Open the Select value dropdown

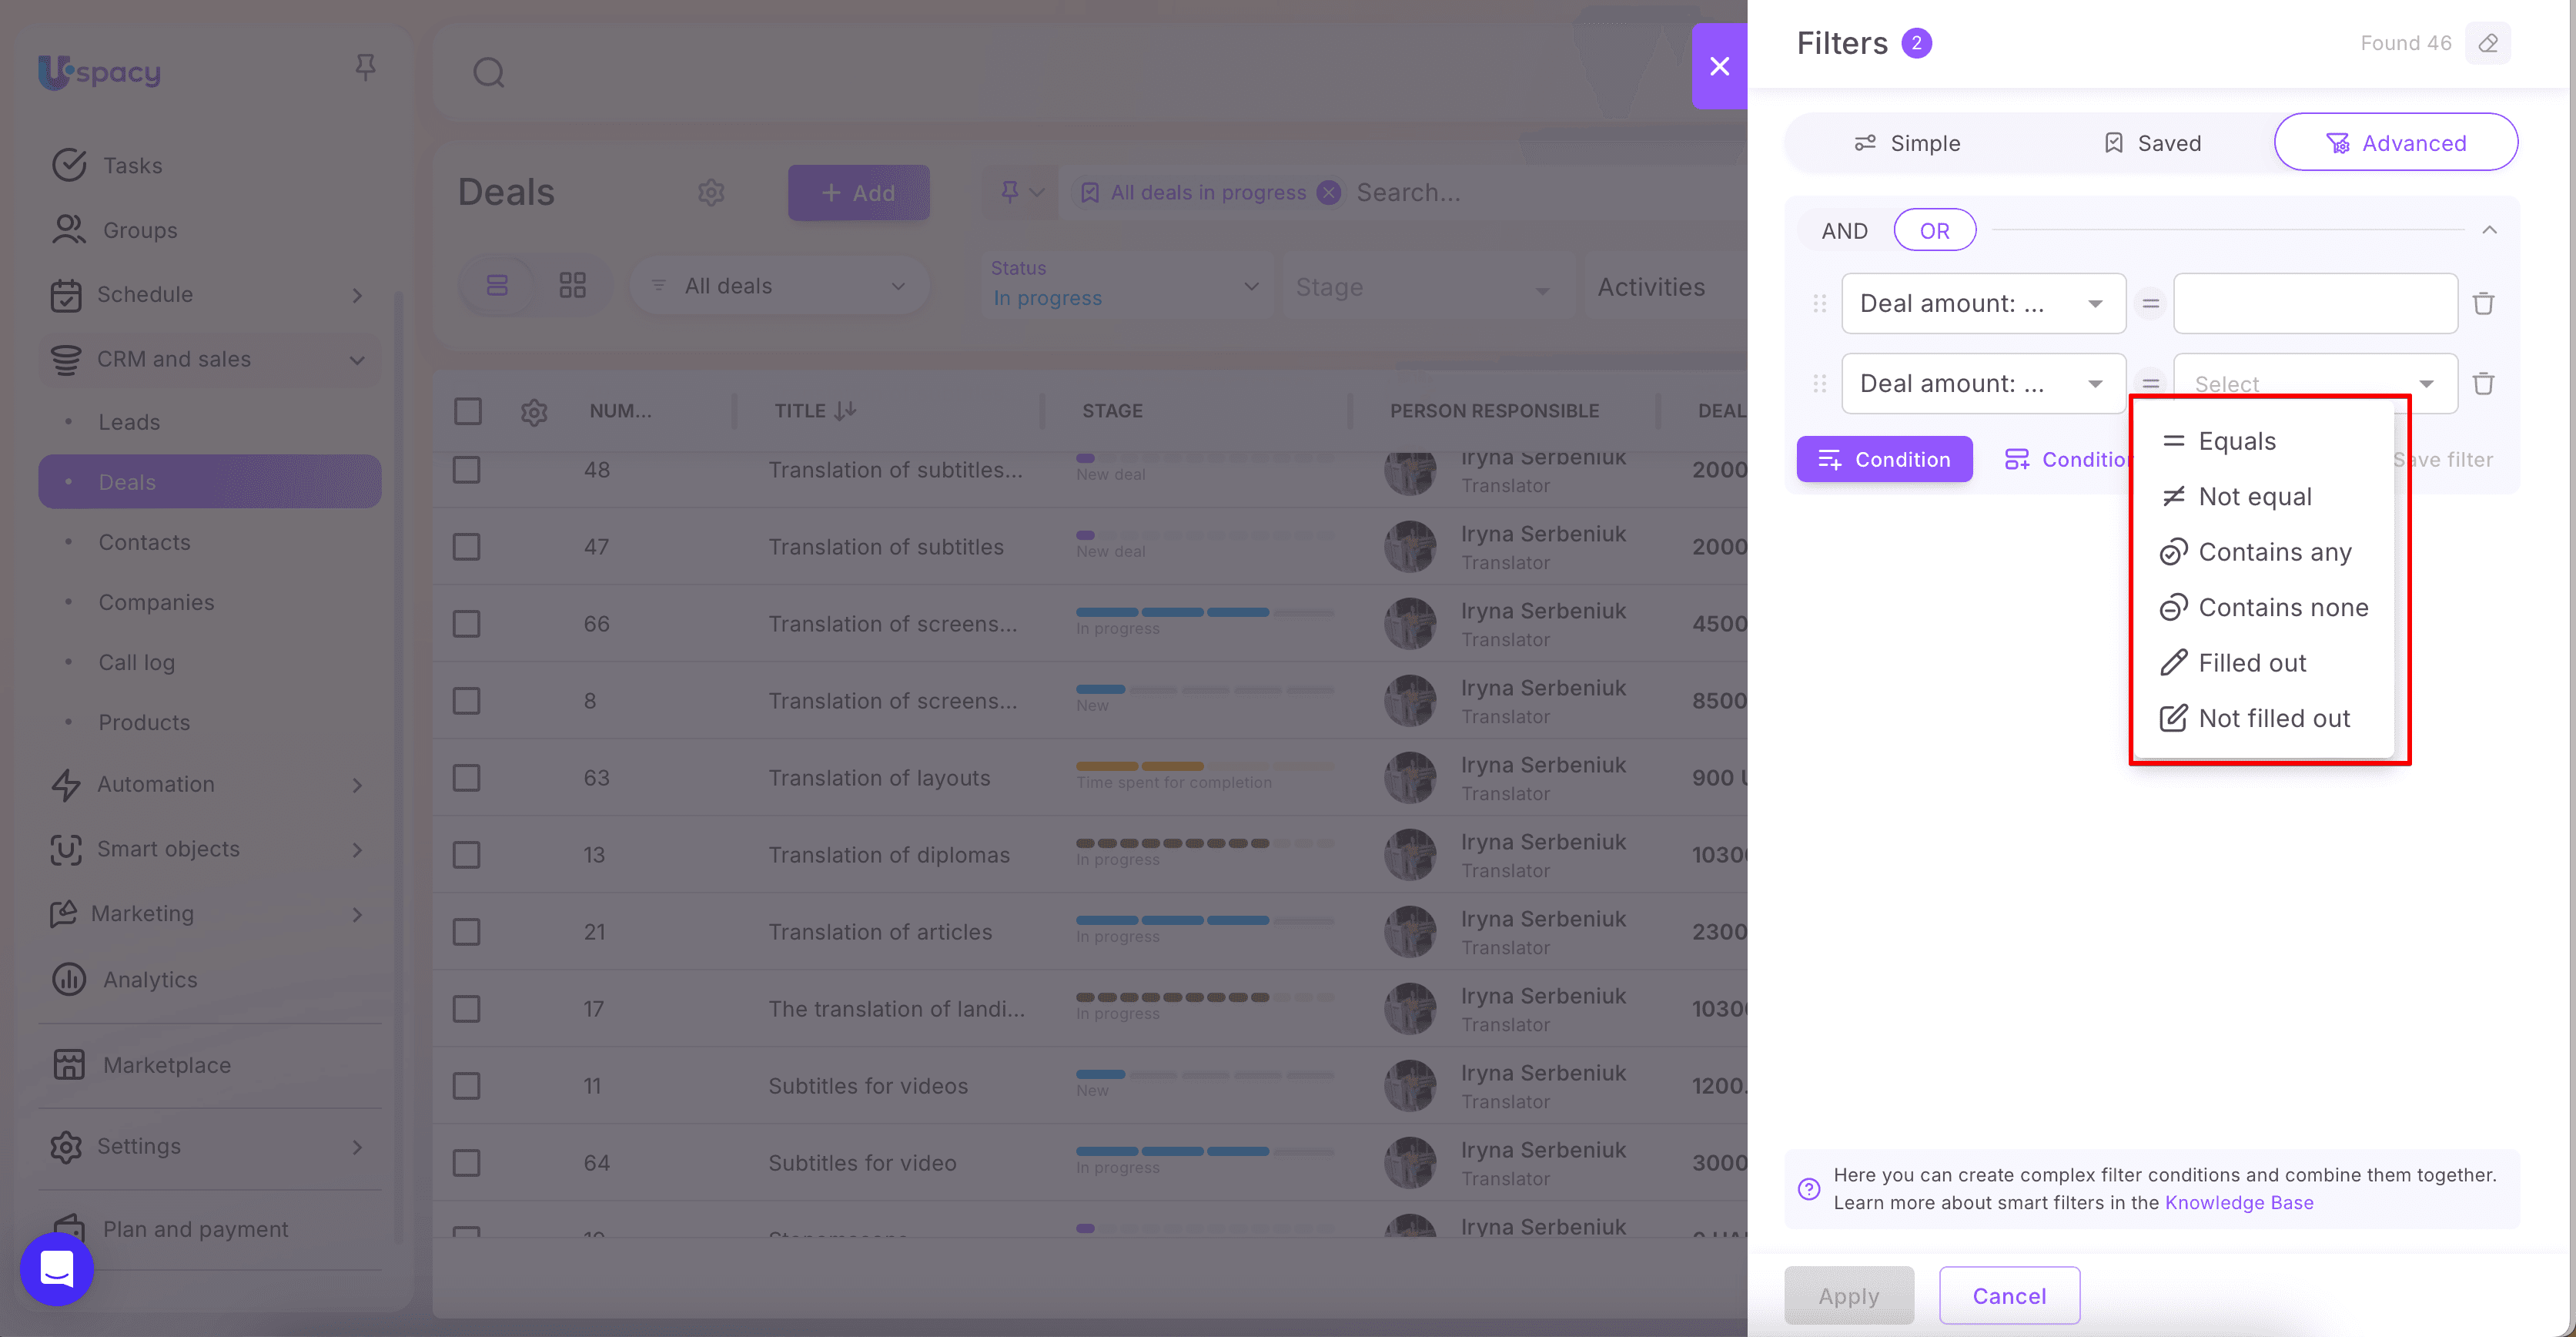point(2314,384)
